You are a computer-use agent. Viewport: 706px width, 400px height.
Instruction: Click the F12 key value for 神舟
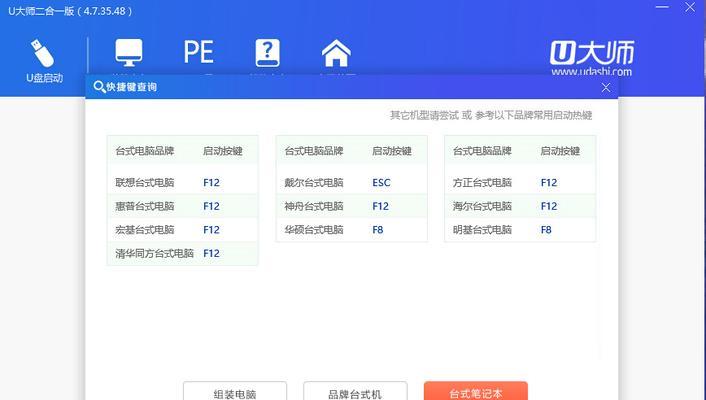pos(380,206)
